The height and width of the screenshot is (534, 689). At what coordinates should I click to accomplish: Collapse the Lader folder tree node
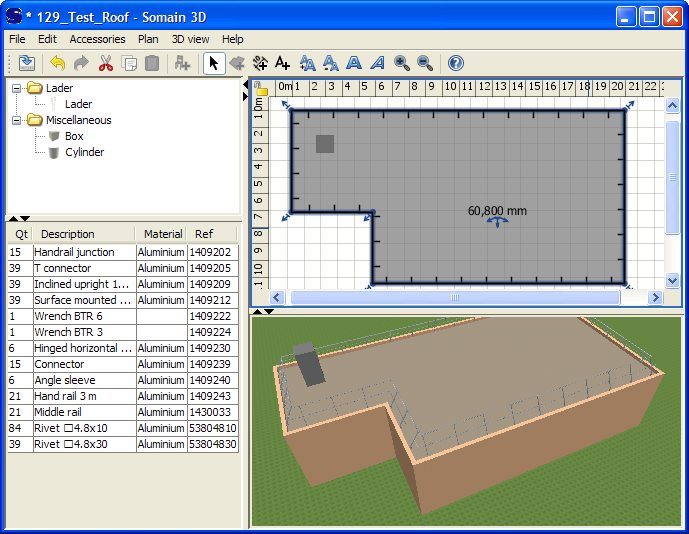pyautogui.click(x=17, y=88)
